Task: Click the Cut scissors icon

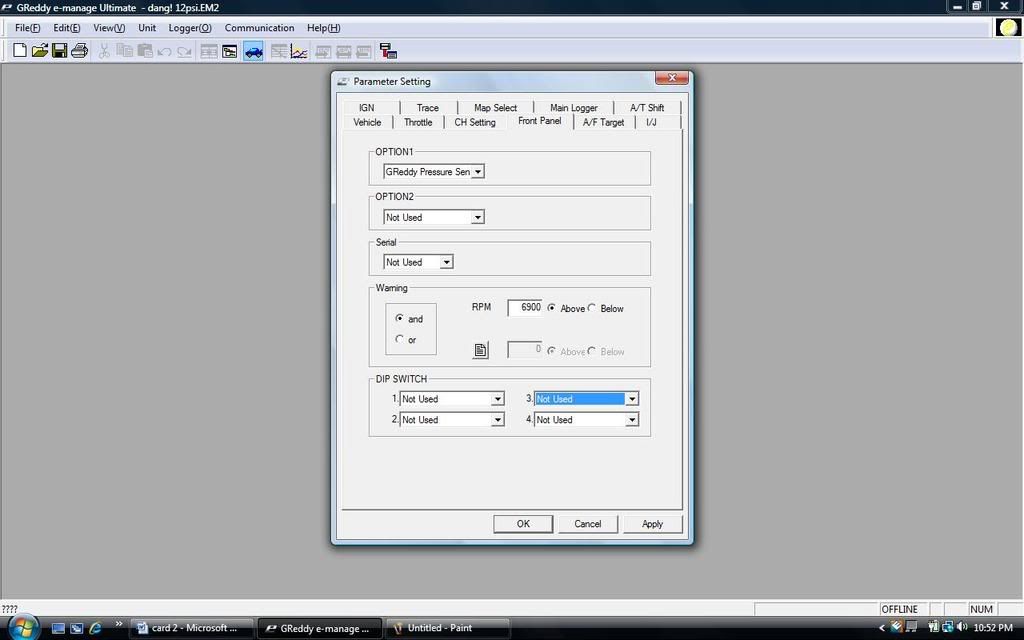Action: [x=104, y=51]
